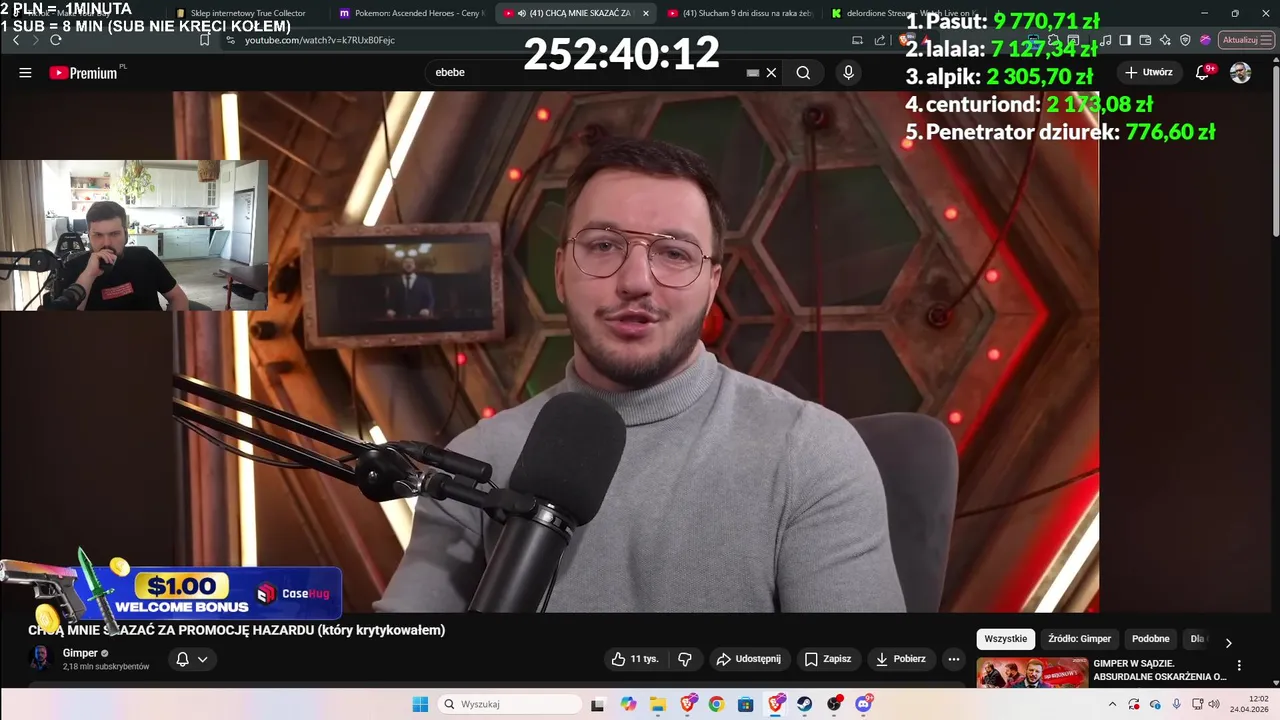Open Copilot from the taskbar
The image size is (1280, 720).
(x=628, y=704)
